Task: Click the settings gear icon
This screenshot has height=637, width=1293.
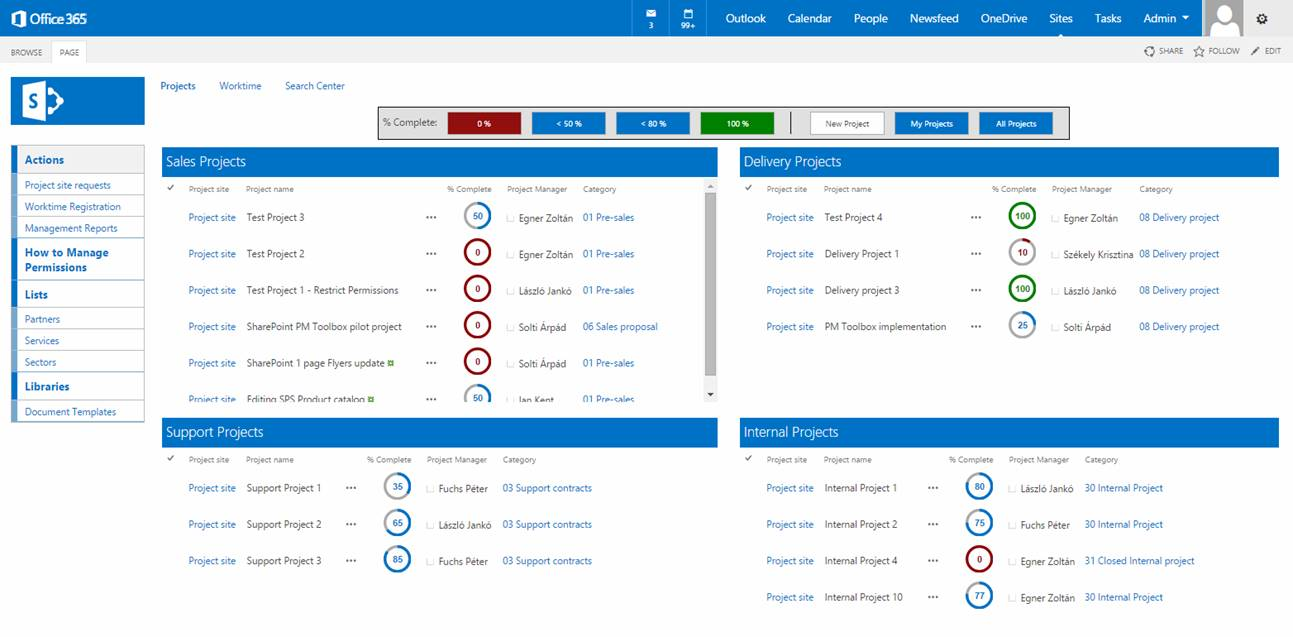Action: point(1262,18)
